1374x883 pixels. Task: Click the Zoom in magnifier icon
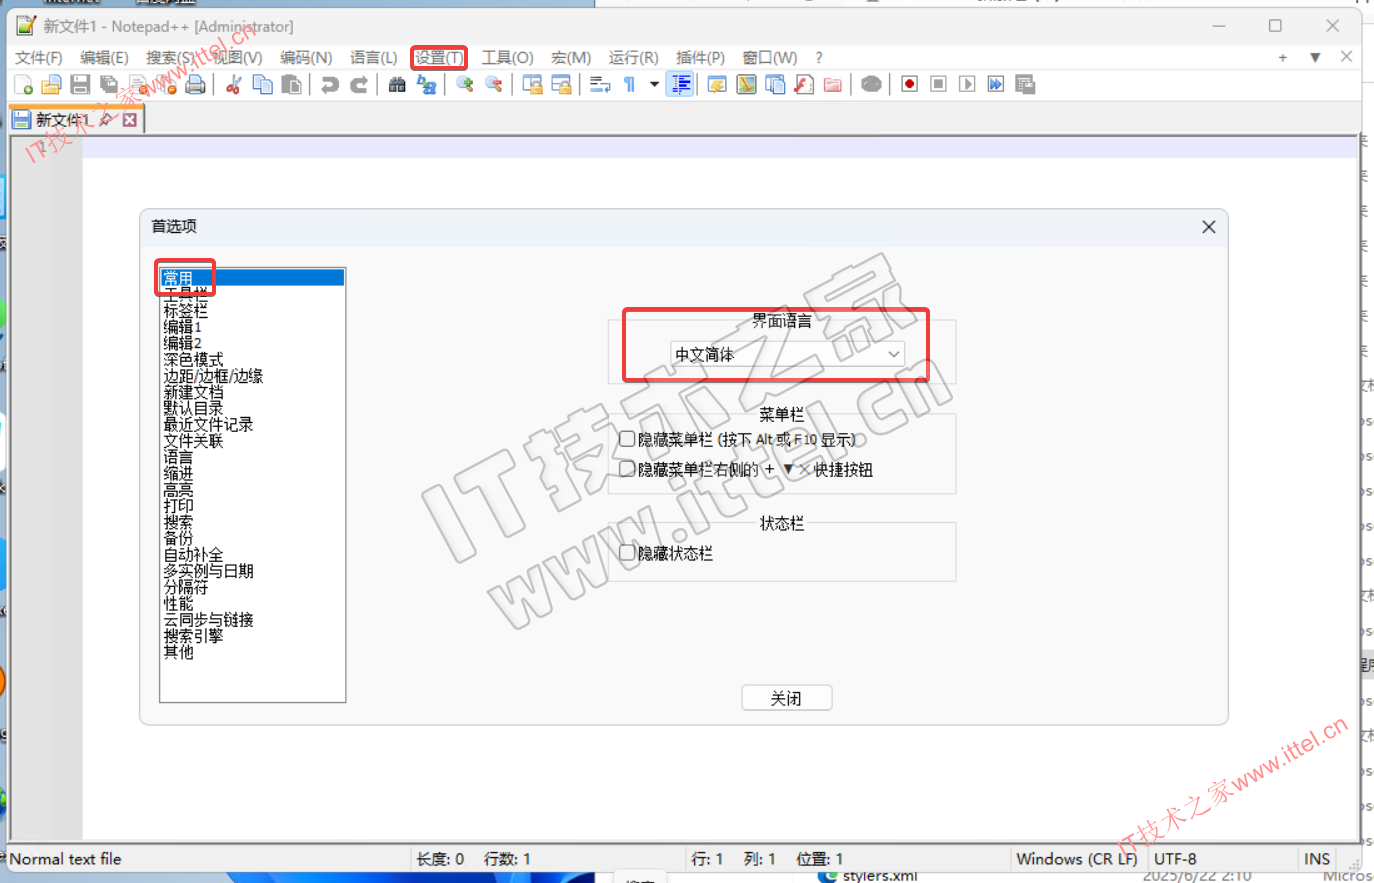[x=464, y=85]
